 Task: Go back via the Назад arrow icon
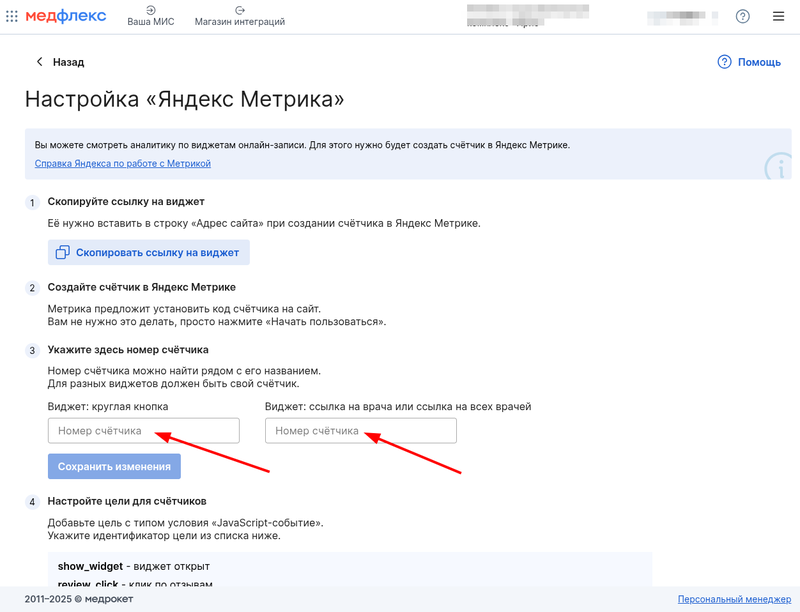(x=39, y=62)
